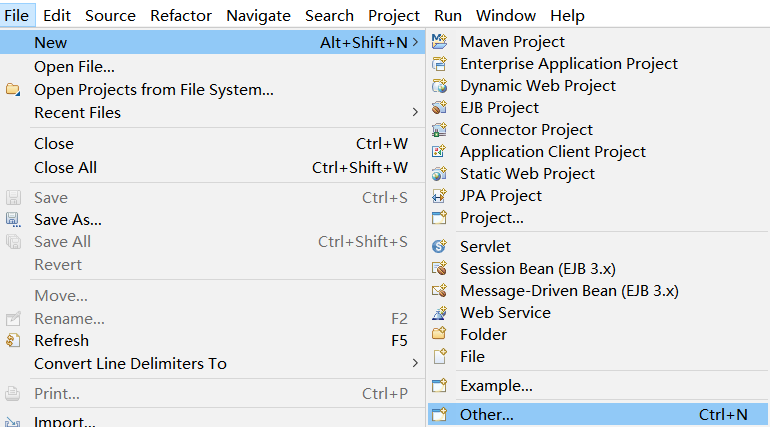Viewport: 770px width, 427px height.
Task: Click the Static Web Project icon
Action: point(440,174)
